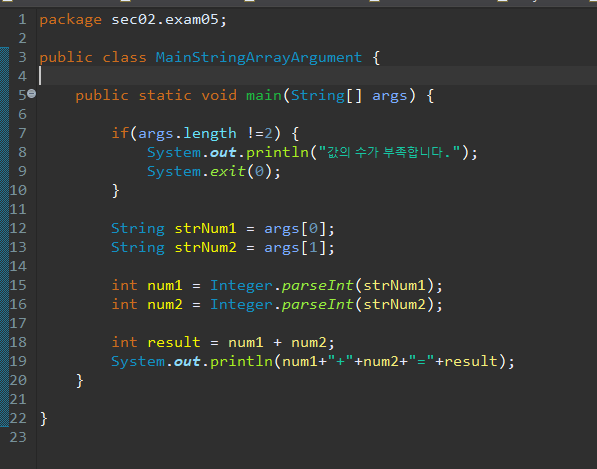Click the 'Integer' class on line 15
Screen dimensions: 597x469
[241, 286]
